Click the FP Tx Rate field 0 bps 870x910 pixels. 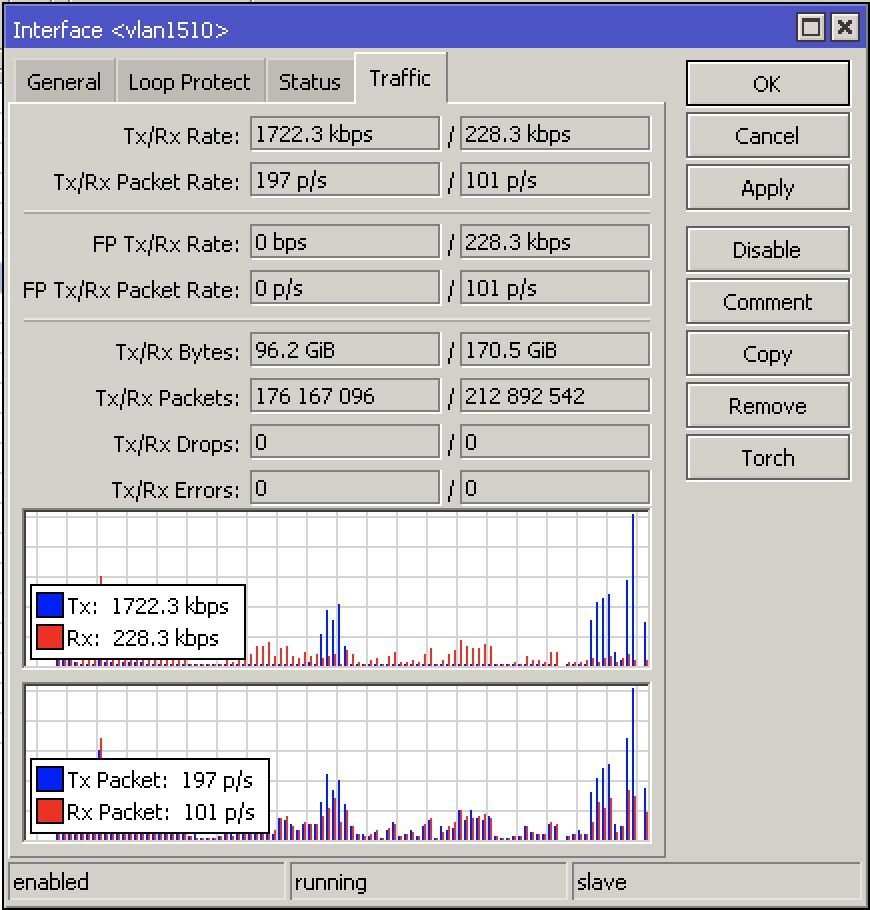point(345,242)
